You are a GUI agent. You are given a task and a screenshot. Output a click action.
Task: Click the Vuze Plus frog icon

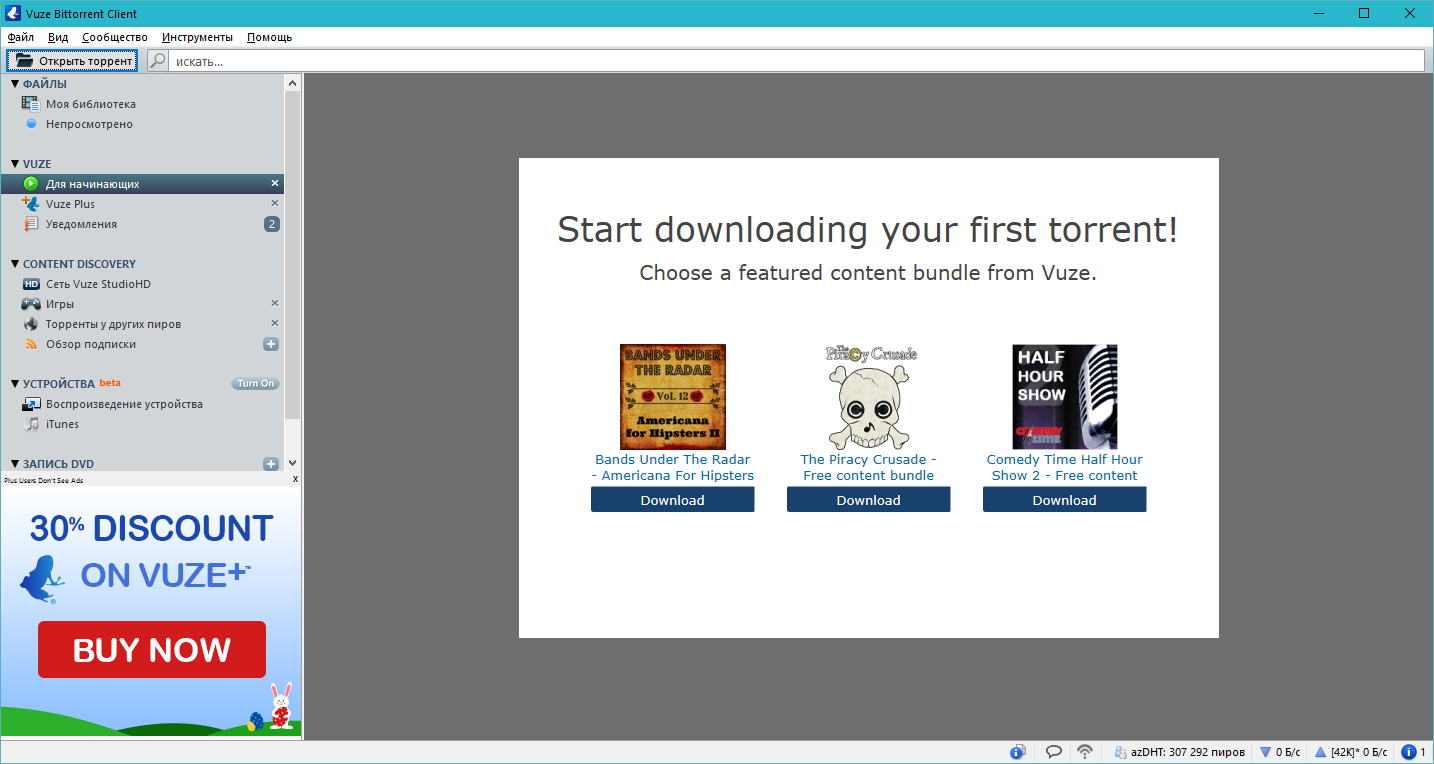point(31,204)
